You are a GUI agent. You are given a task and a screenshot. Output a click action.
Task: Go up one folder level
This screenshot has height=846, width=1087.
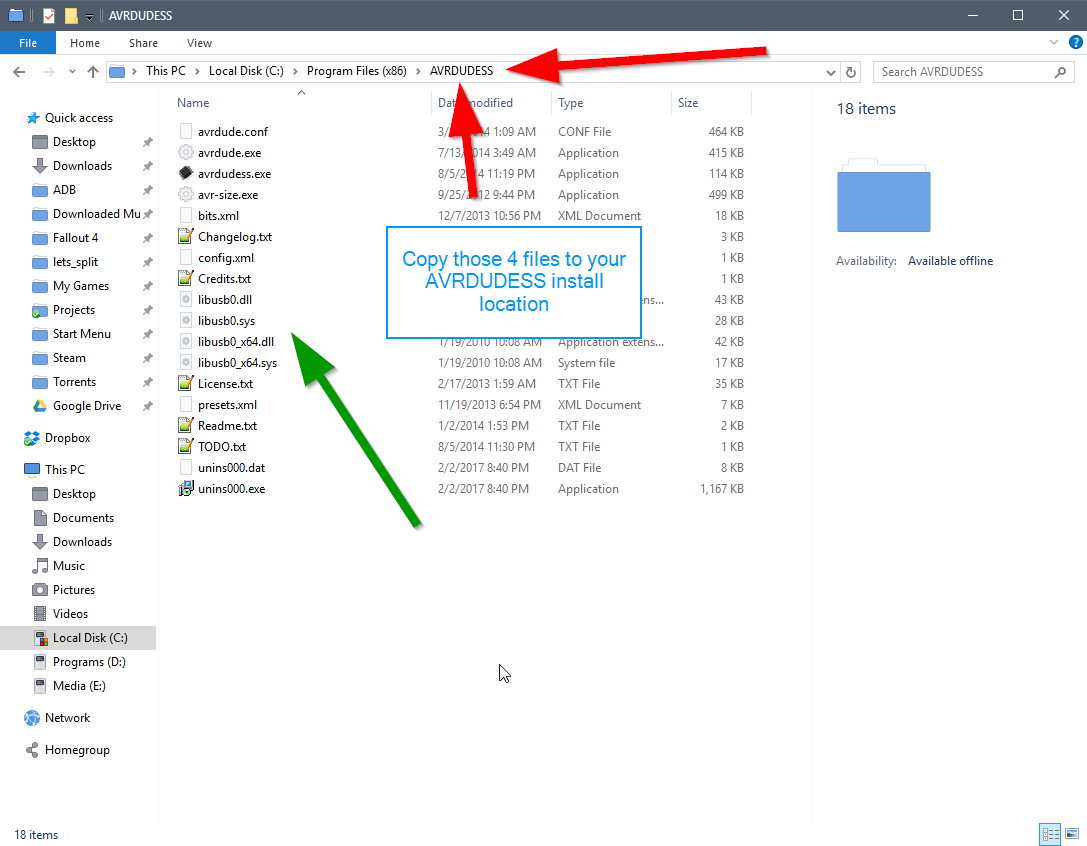93,71
